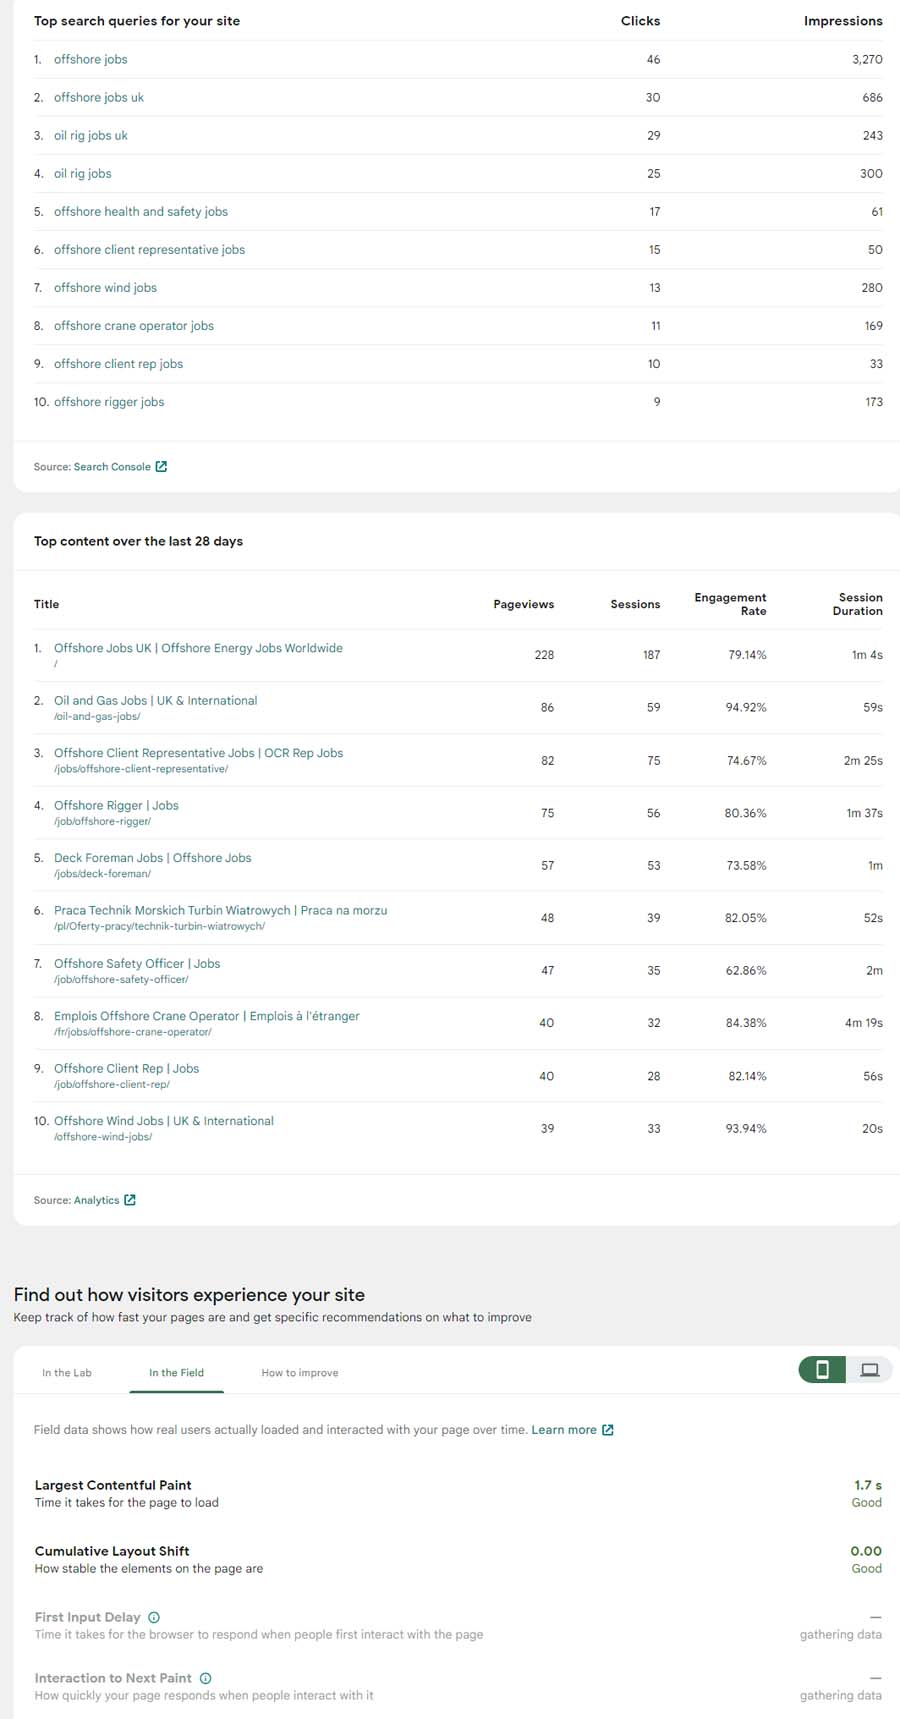
Task: Open the Search Console external link icon
Action: 161,466
